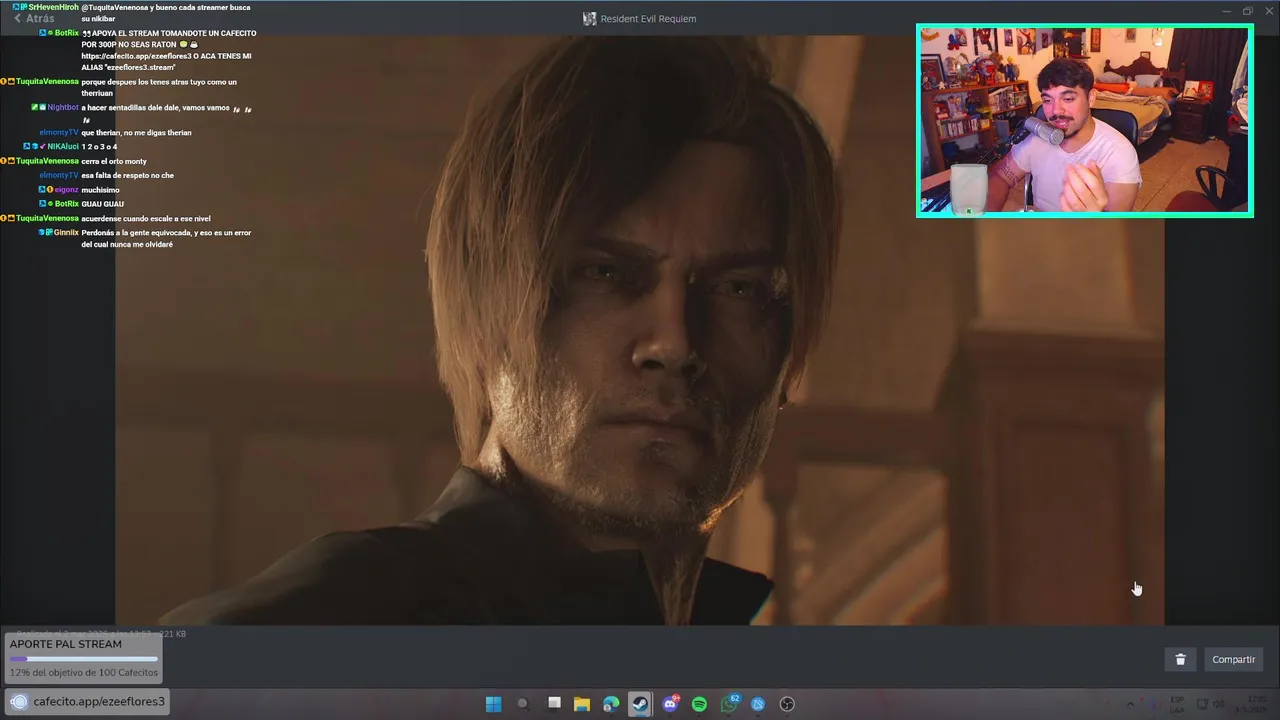Click elmontyTV next to 'que therian'
This screenshot has height=720, width=1280.
[x=59, y=132]
